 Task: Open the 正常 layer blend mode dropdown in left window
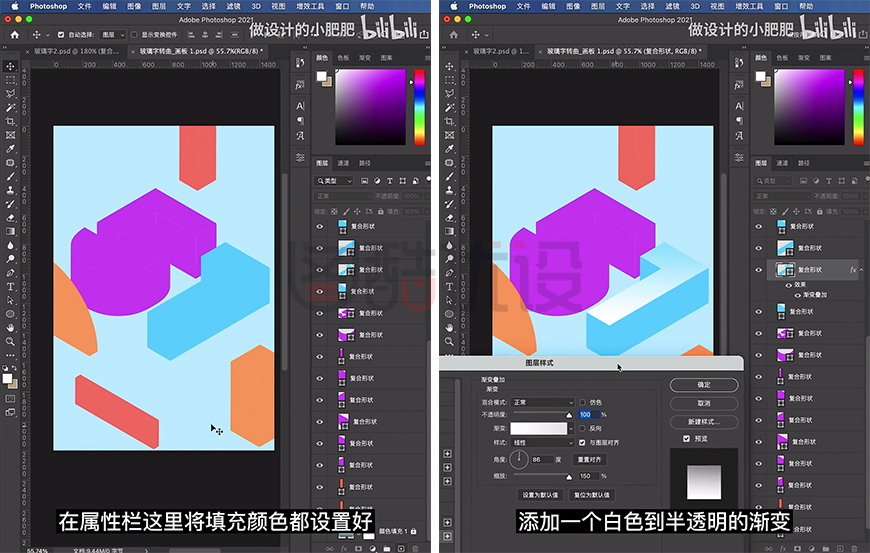(343, 196)
